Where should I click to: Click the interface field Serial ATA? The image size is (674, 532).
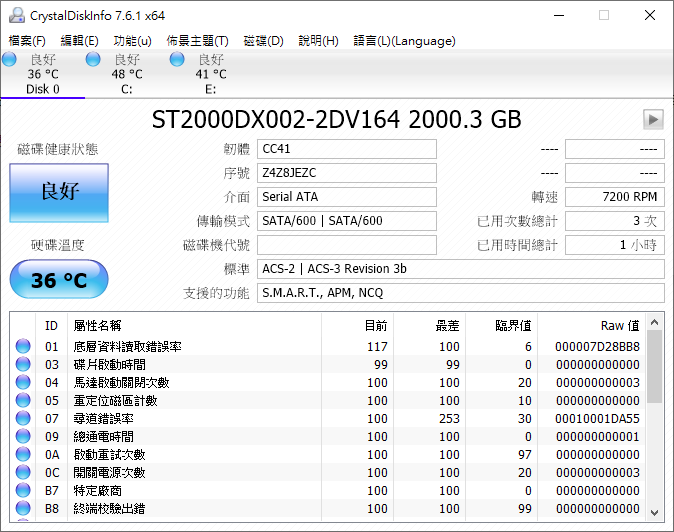[x=347, y=197]
